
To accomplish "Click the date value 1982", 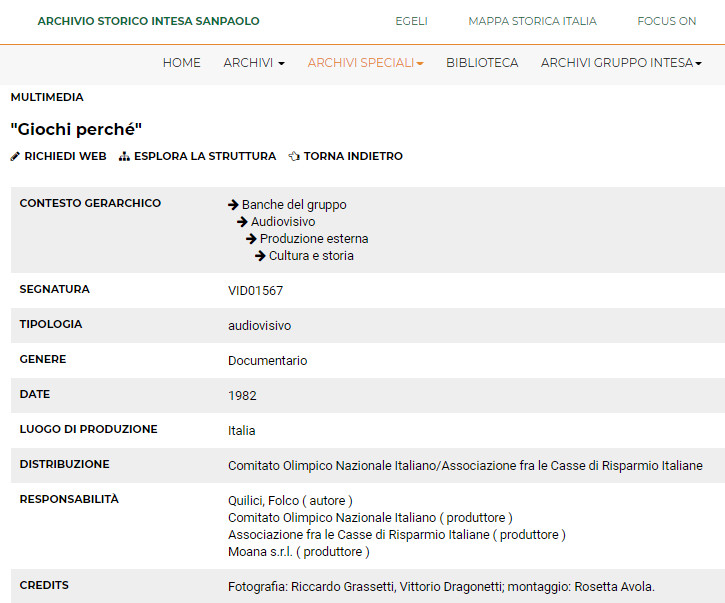I will [242, 396].
